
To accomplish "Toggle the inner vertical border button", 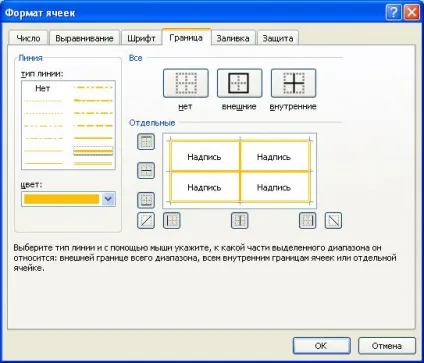I will coord(240,220).
